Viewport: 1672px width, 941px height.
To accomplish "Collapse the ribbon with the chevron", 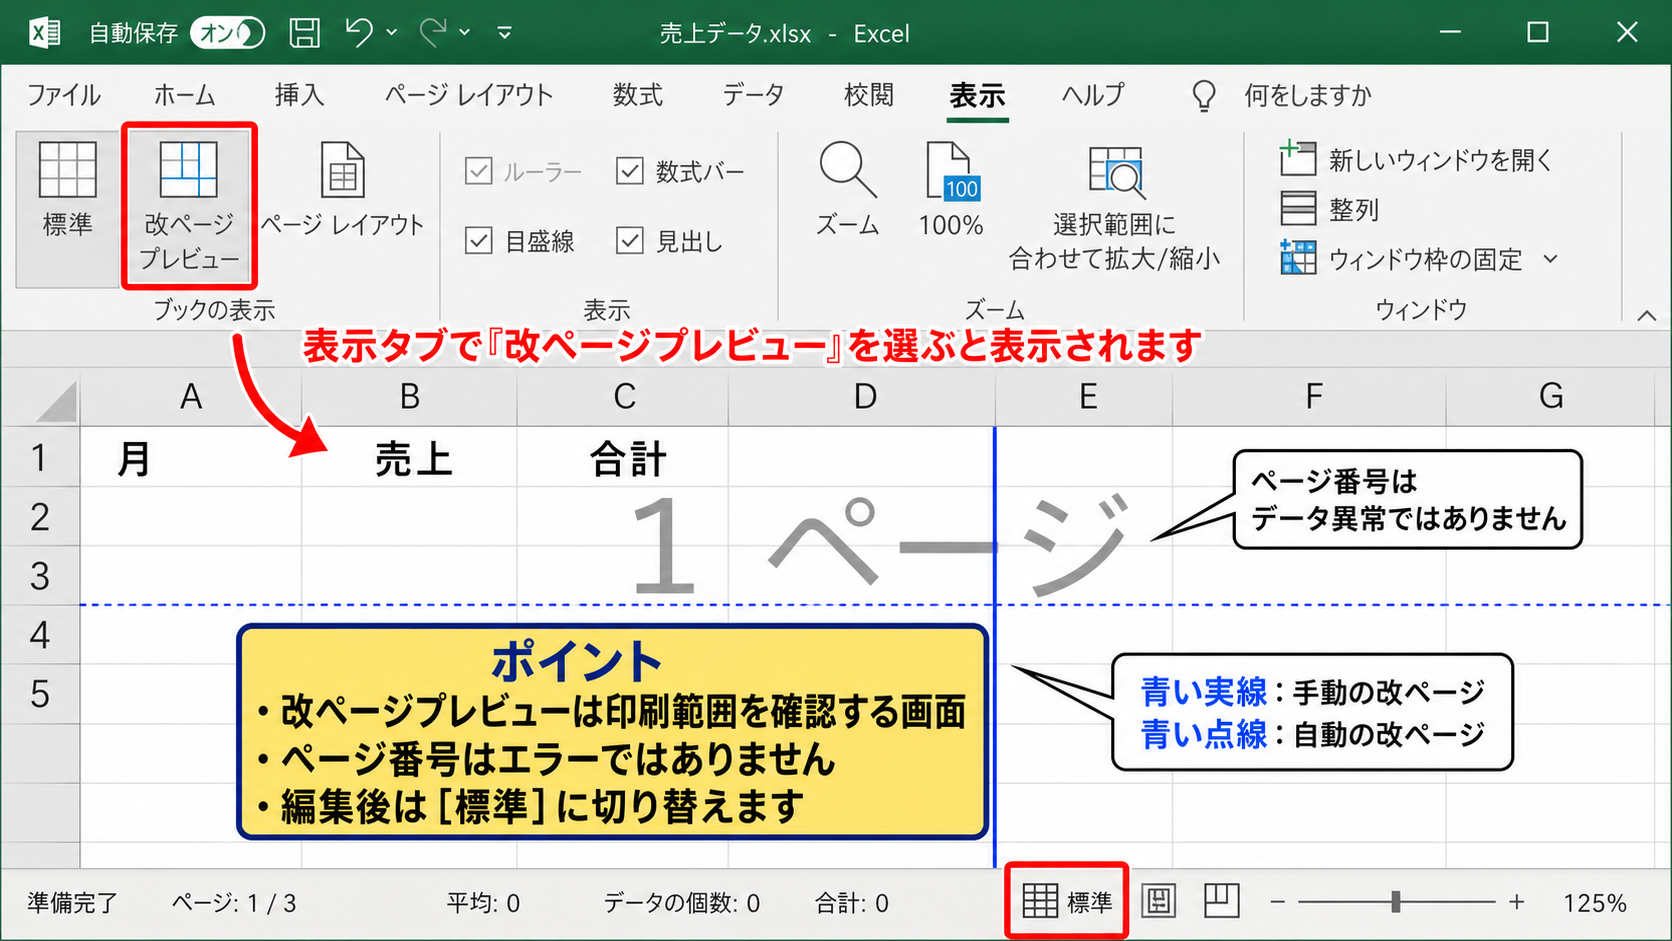I will point(1646,315).
